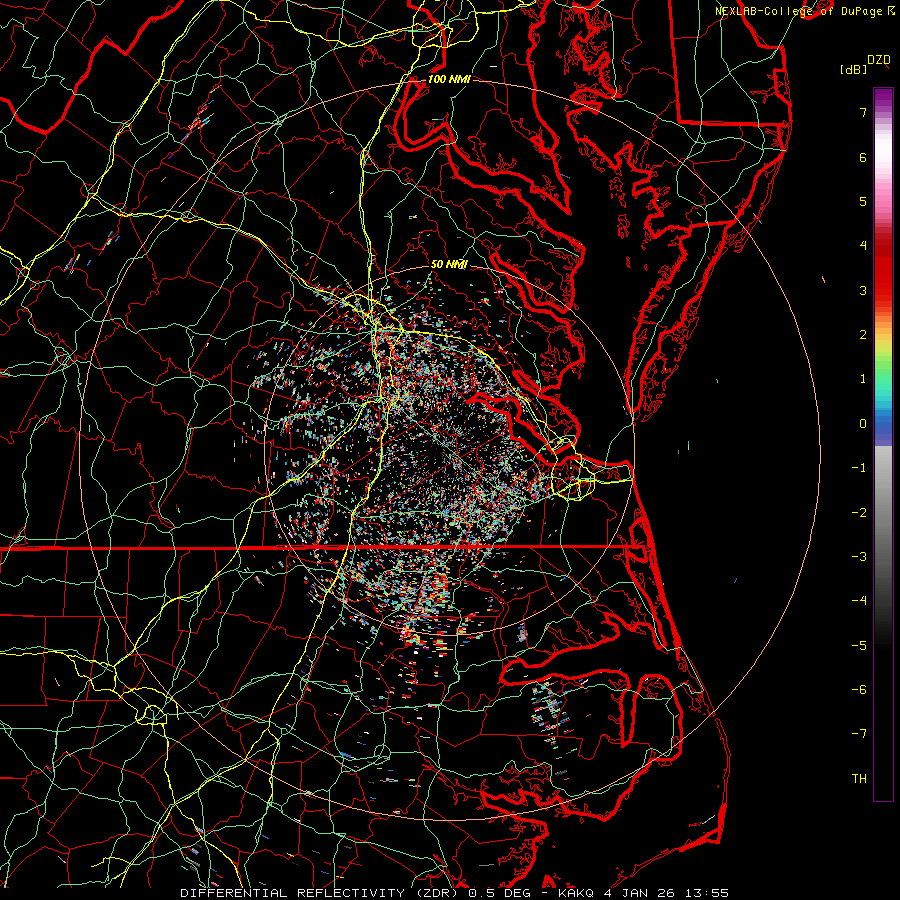The height and width of the screenshot is (900, 900).
Task: Click the 100 NMI range ring label
Action: click(x=449, y=79)
